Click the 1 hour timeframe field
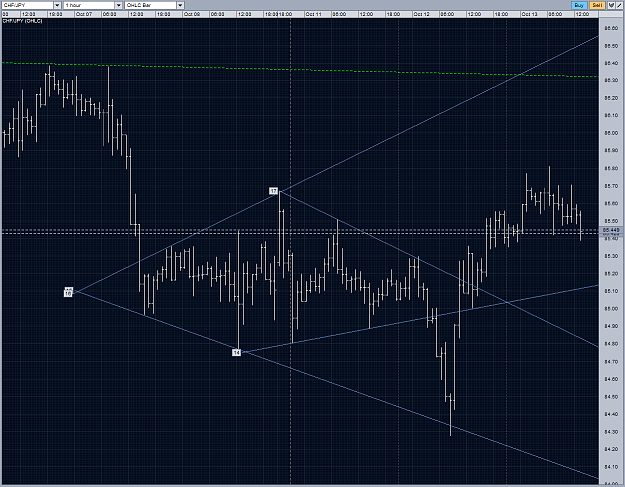Screen dimensions: 625x487 pyautogui.click(x=89, y=5)
